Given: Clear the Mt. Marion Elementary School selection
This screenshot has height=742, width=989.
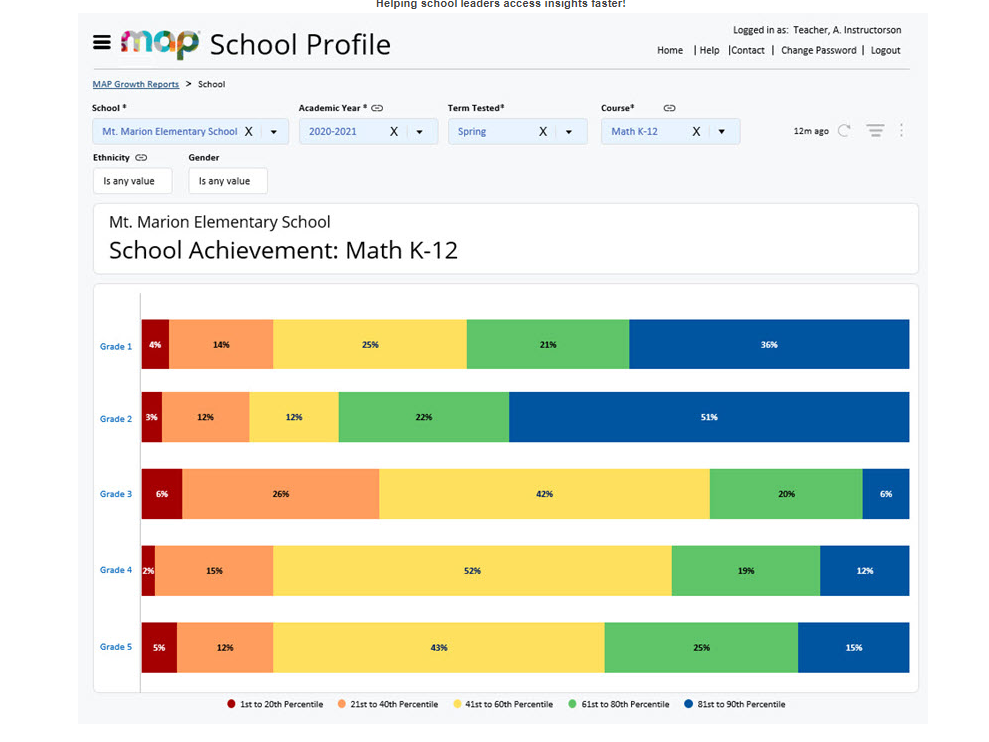Looking at the screenshot, I should click(249, 131).
